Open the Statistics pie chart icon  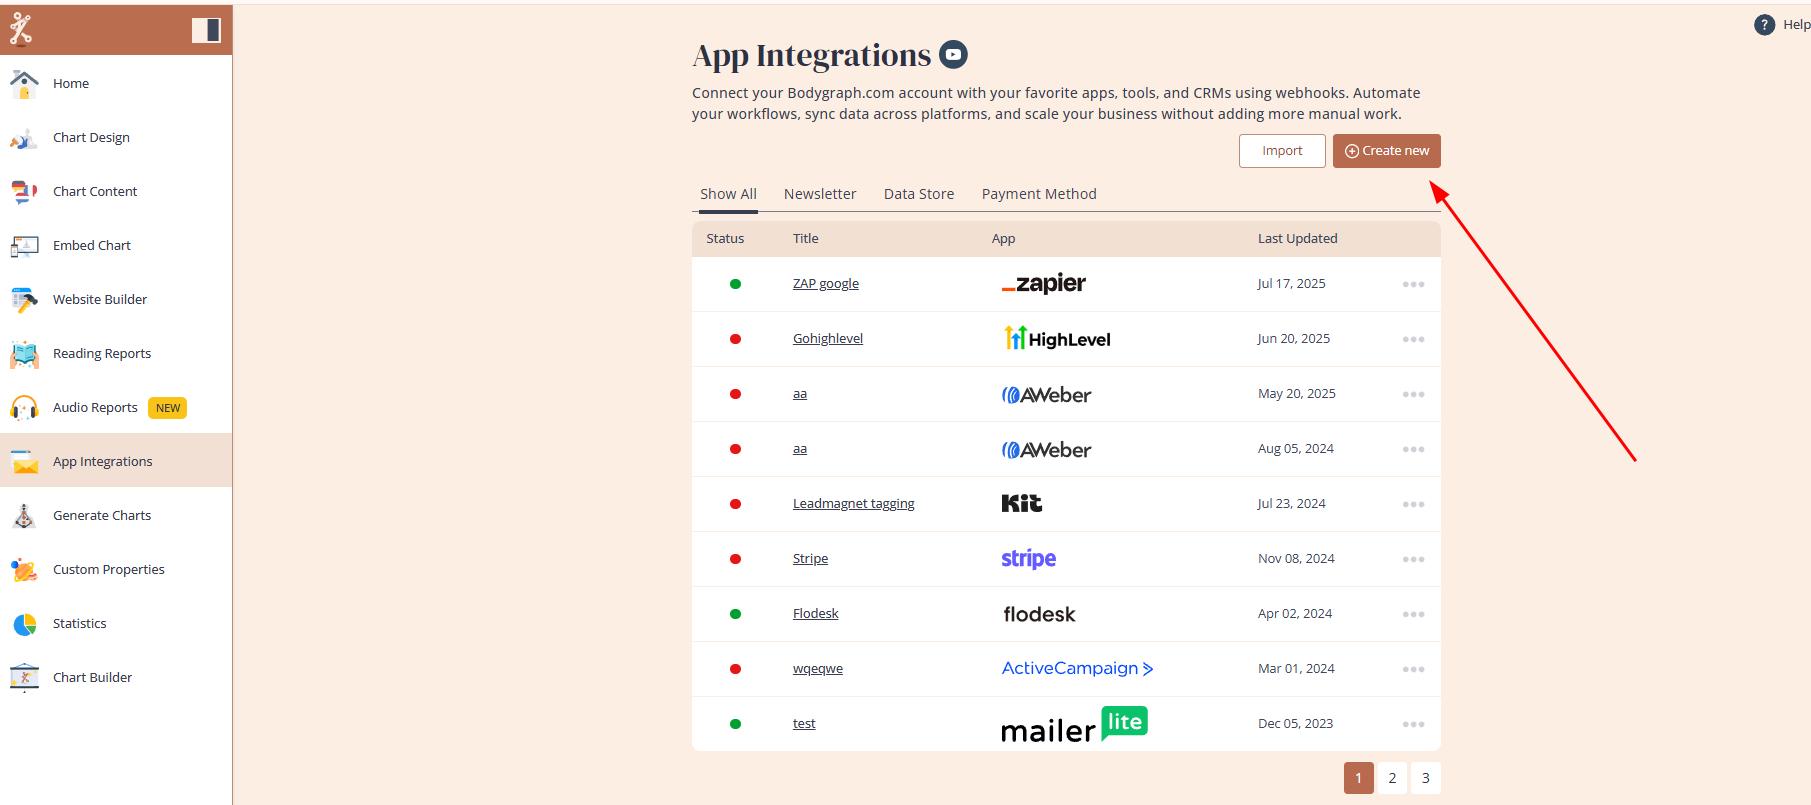[24, 624]
